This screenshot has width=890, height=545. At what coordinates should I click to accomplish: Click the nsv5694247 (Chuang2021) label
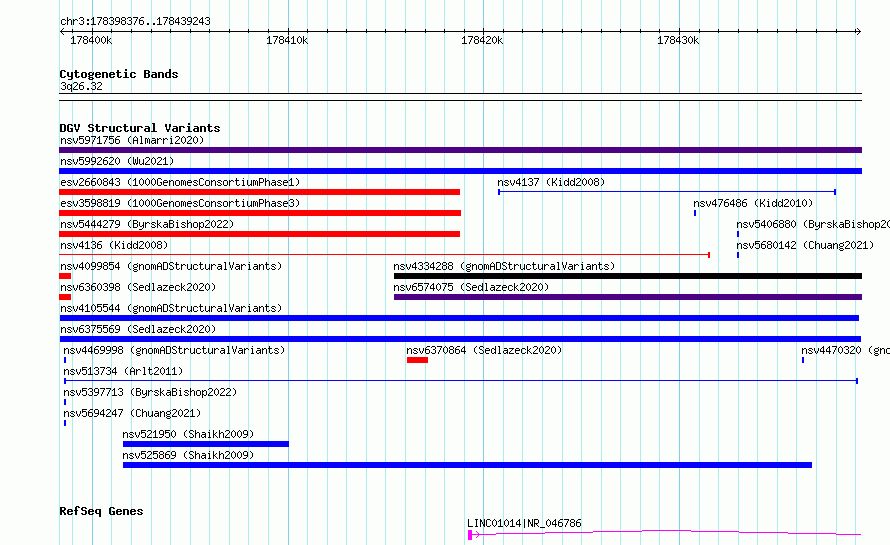click(x=132, y=413)
